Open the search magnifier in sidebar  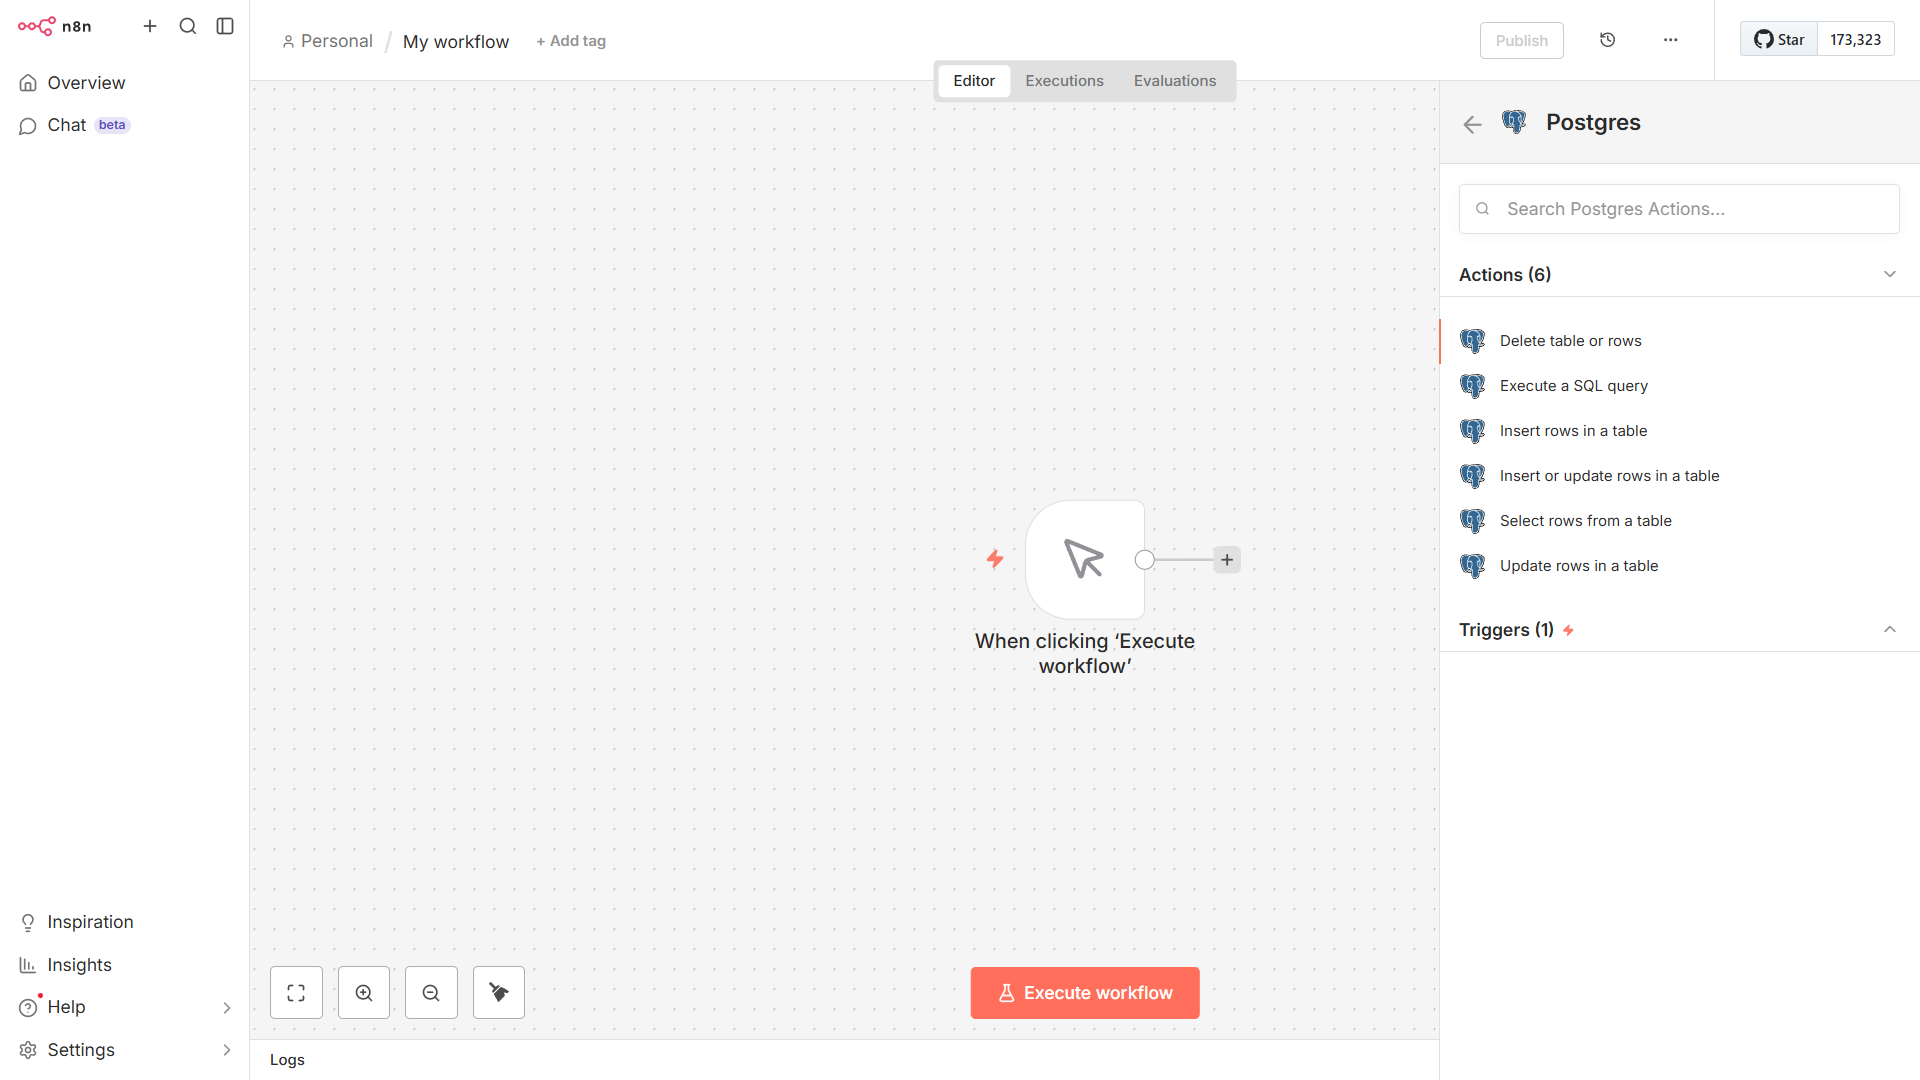(x=187, y=26)
